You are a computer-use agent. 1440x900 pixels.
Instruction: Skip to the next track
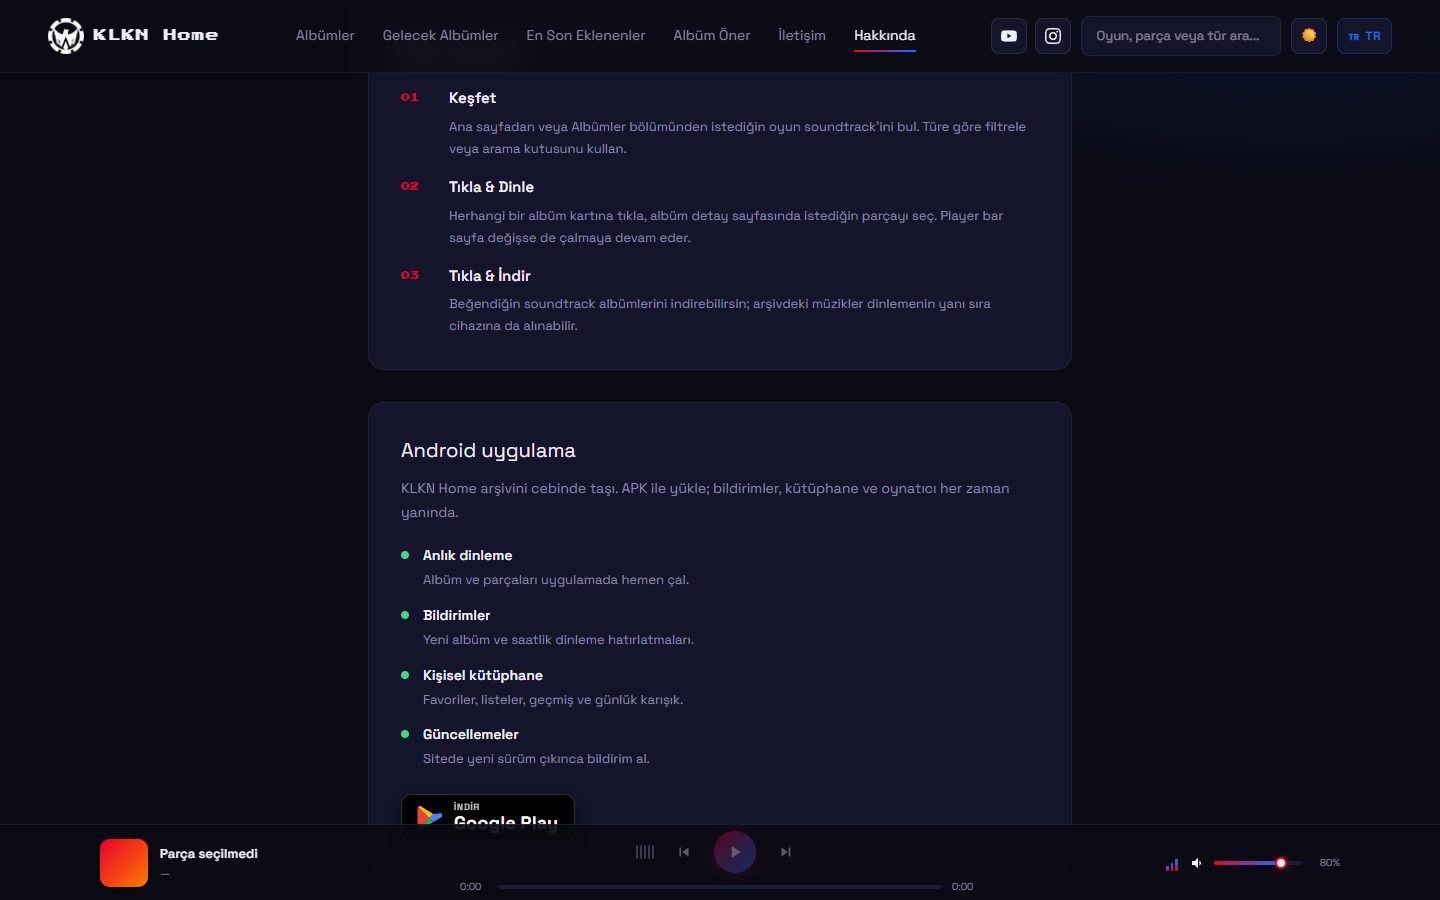tap(786, 852)
